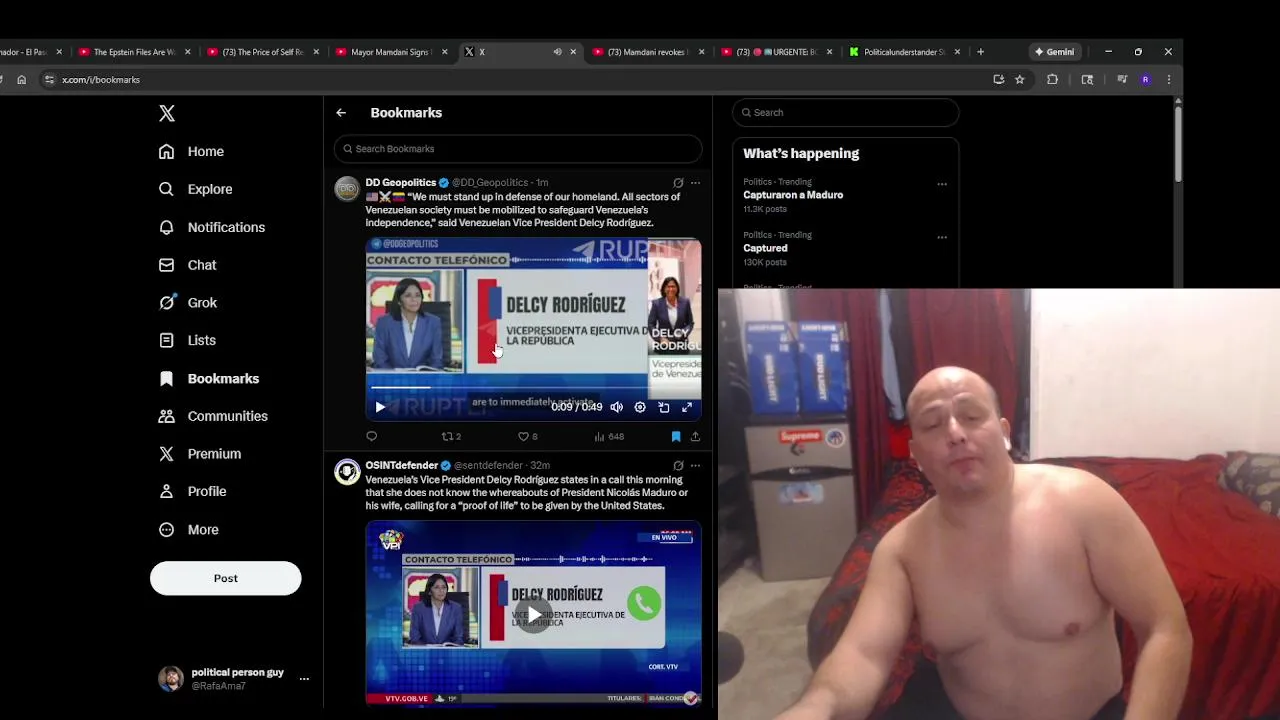View site information icon in address bar
Viewport: 1280px width, 720px height.
click(x=49, y=80)
